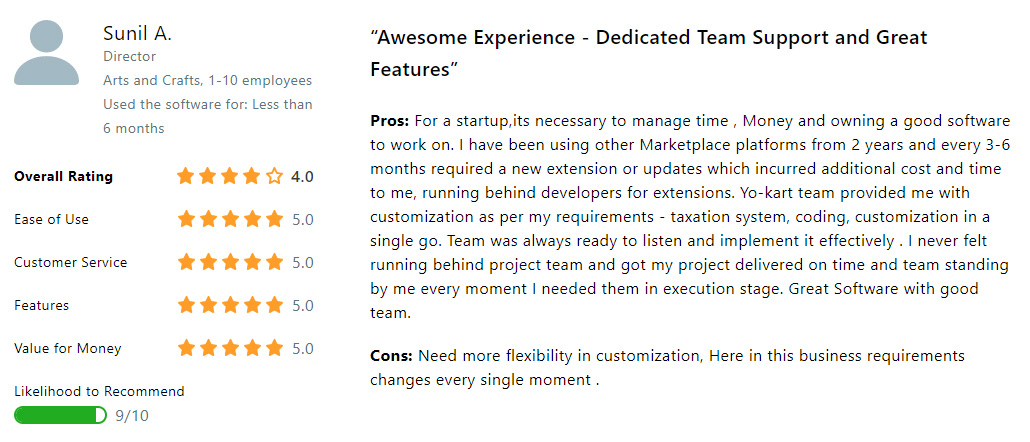Click the second Ease of Use star
Image resolution: width=1030 pixels, height=442 pixels.
click(208, 219)
